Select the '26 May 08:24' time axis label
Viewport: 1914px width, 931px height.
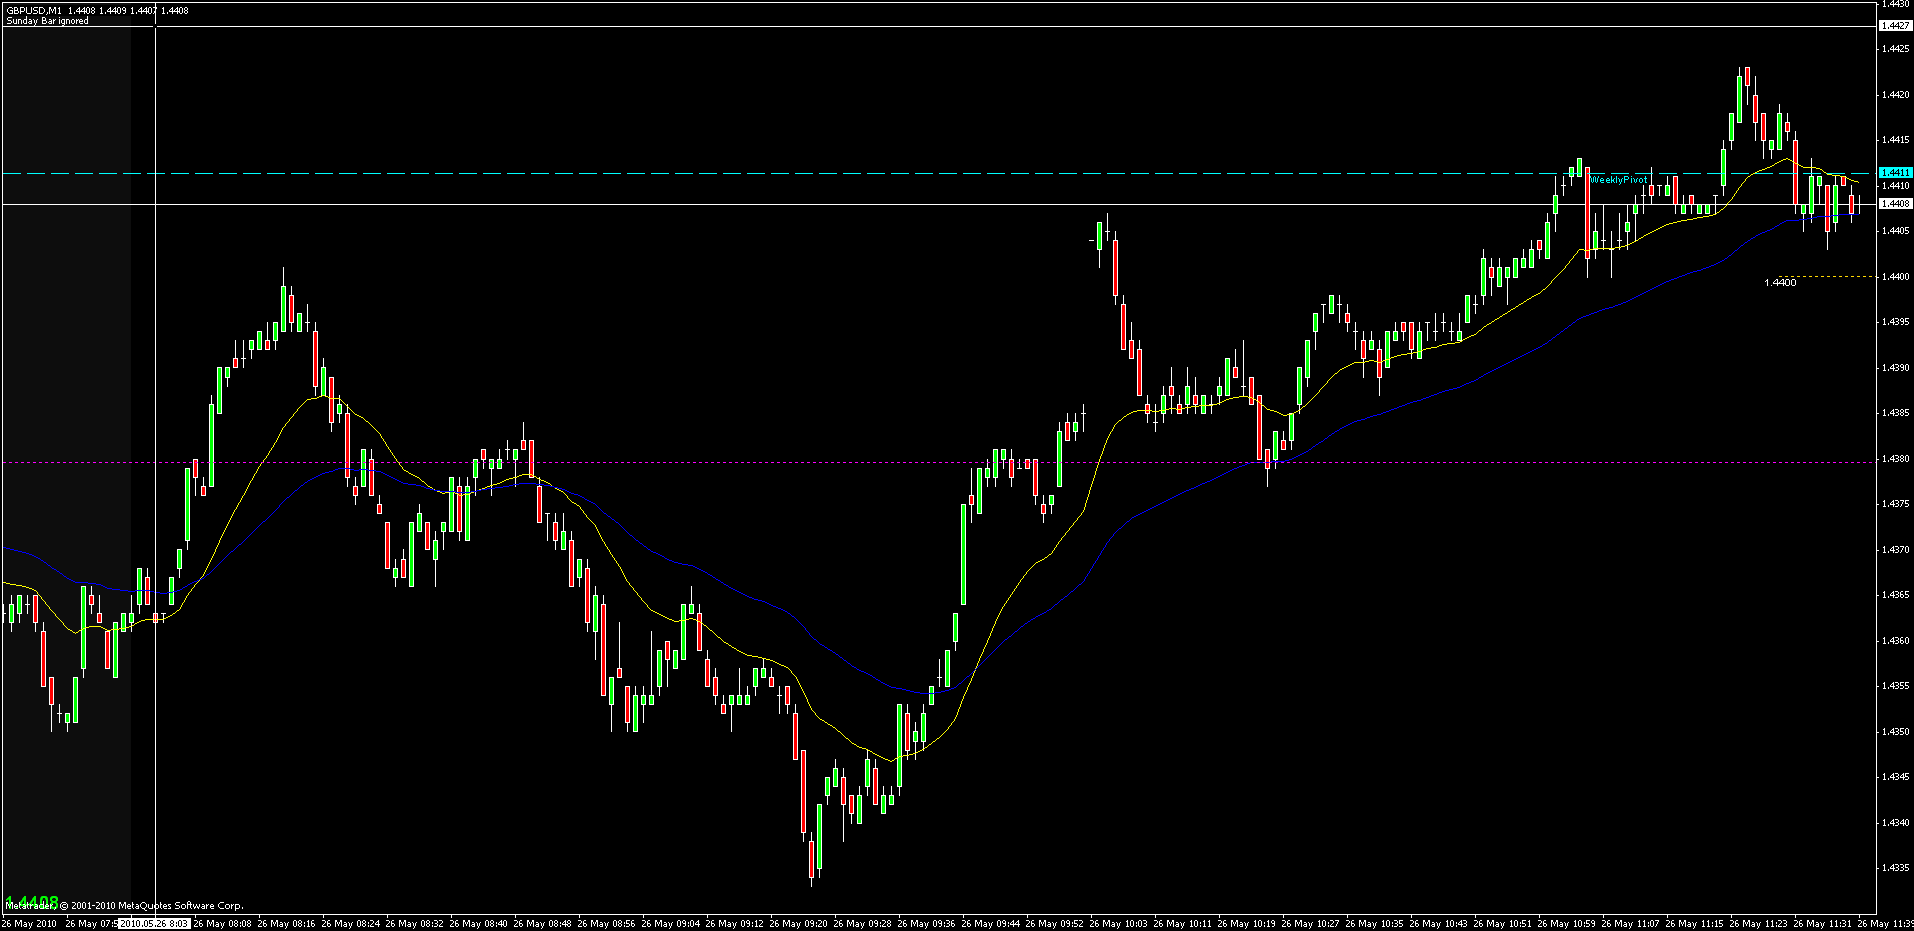click(x=350, y=924)
